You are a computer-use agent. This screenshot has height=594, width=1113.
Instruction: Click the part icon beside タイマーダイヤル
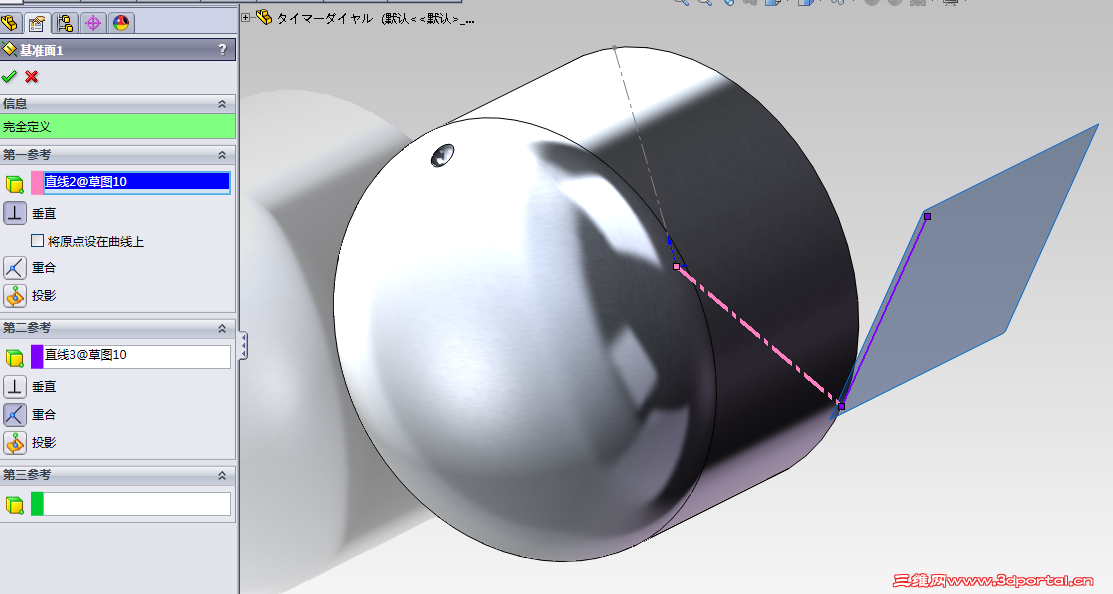pos(264,17)
